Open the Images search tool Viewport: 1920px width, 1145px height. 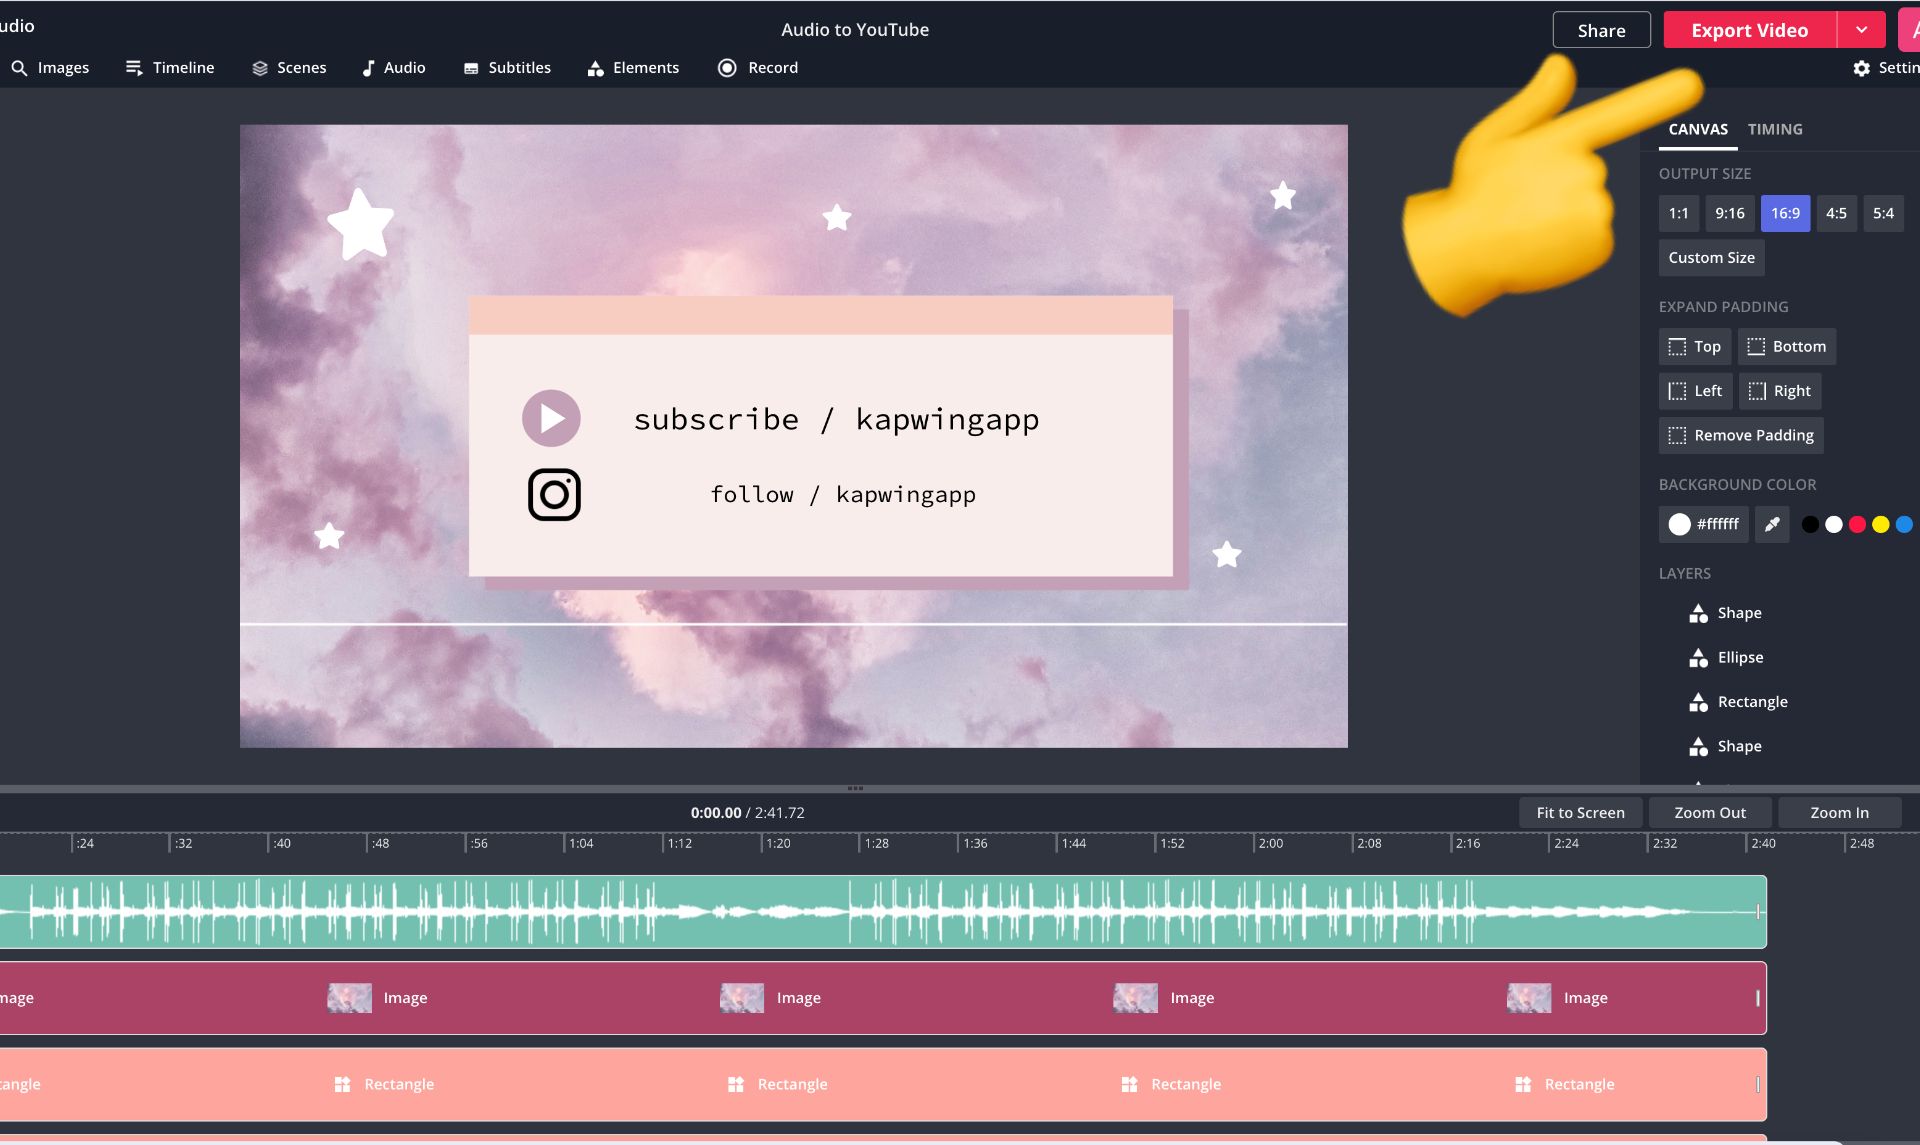point(50,68)
